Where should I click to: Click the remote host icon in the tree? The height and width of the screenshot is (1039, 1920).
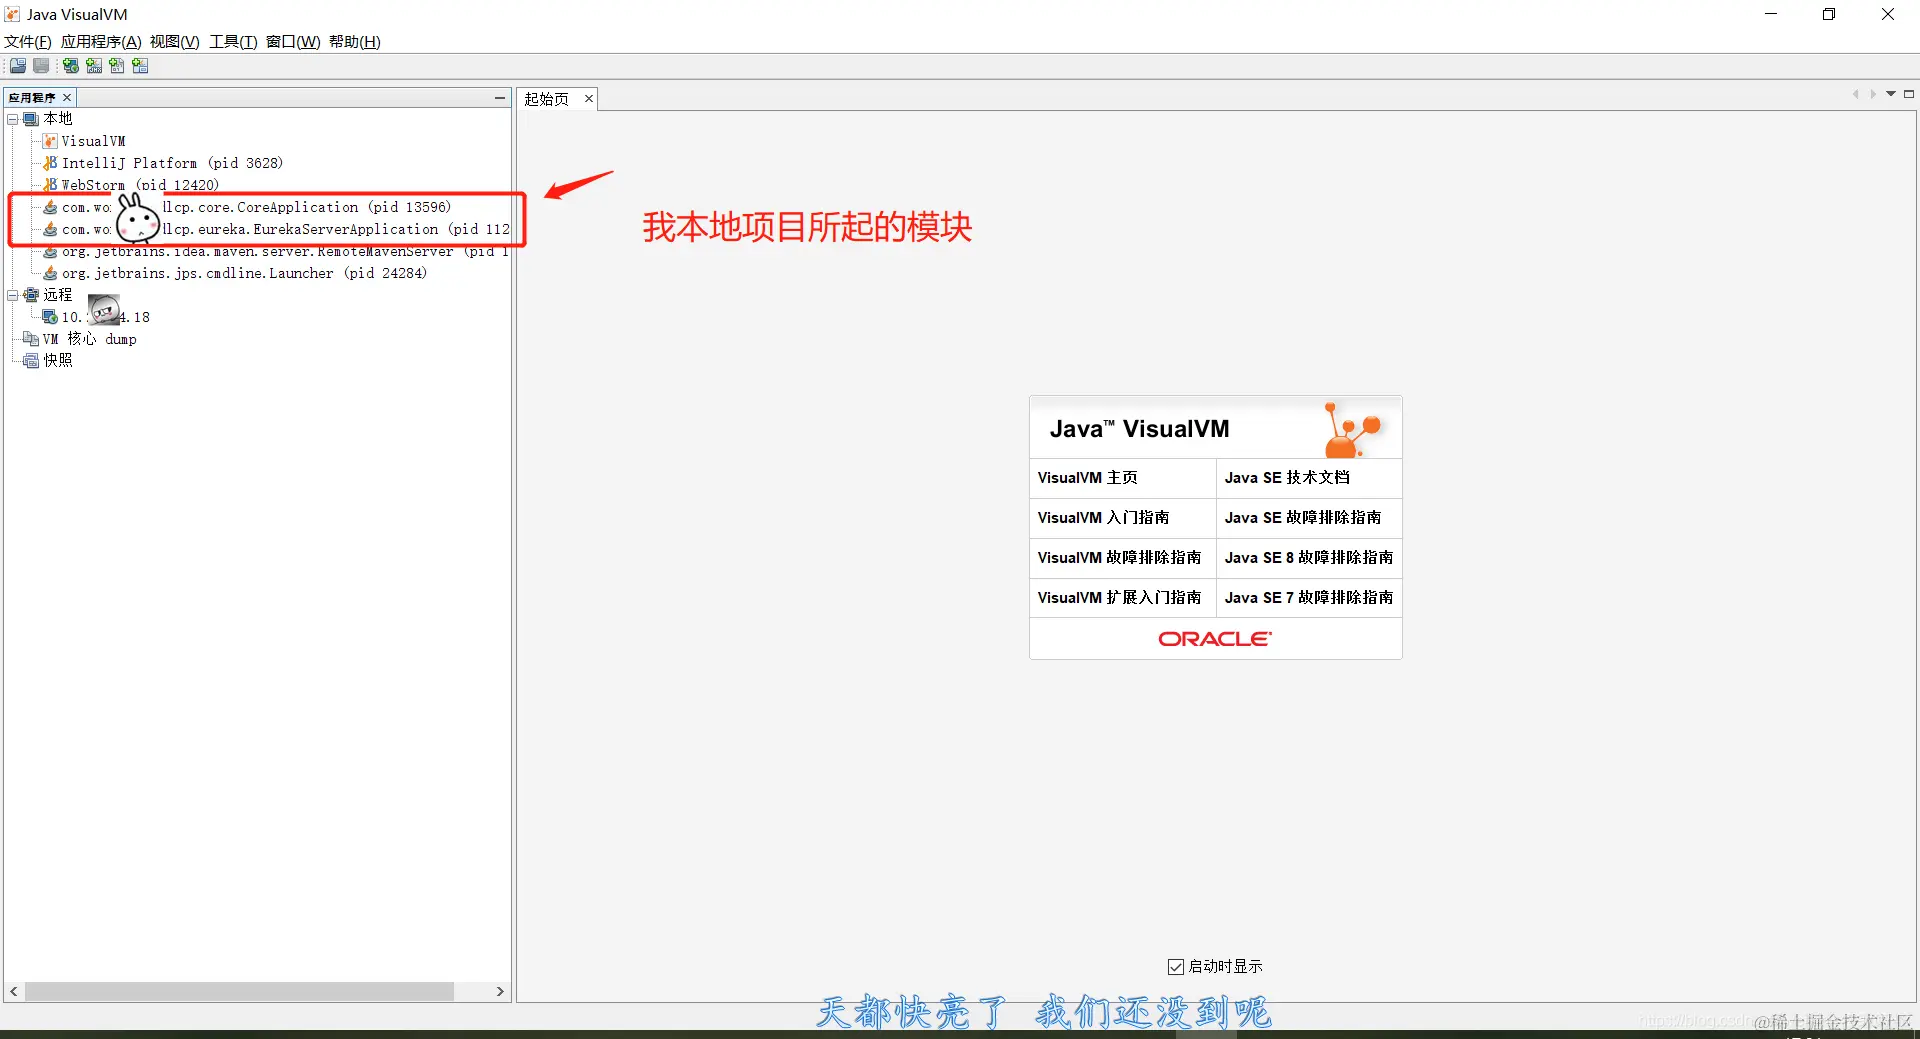tap(50, 317)
